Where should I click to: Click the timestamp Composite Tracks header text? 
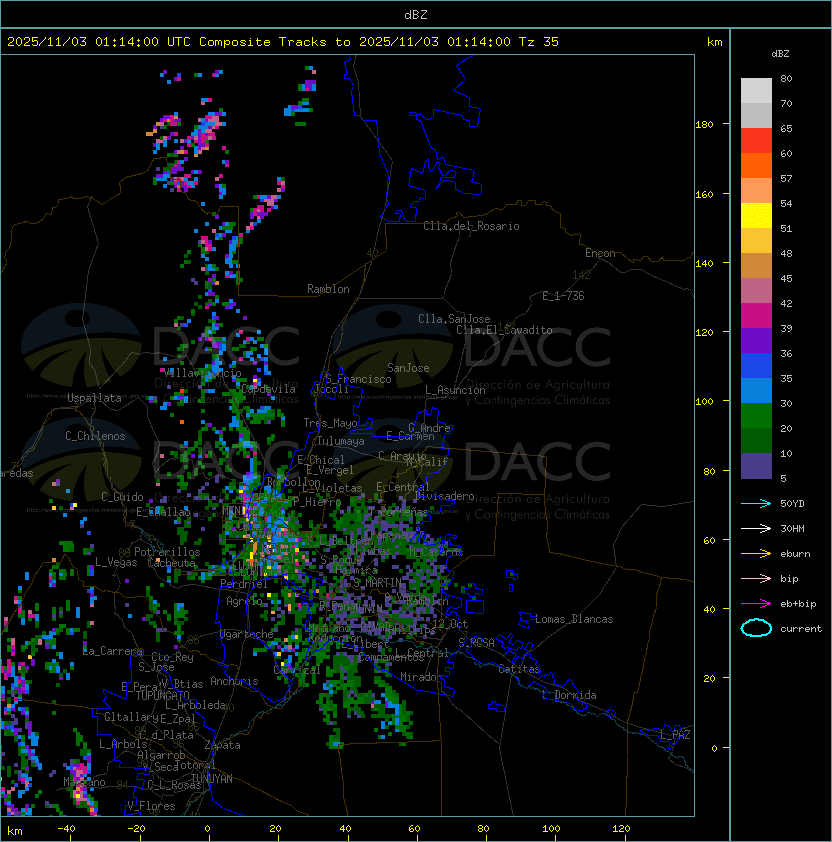(x=283, y=42)
